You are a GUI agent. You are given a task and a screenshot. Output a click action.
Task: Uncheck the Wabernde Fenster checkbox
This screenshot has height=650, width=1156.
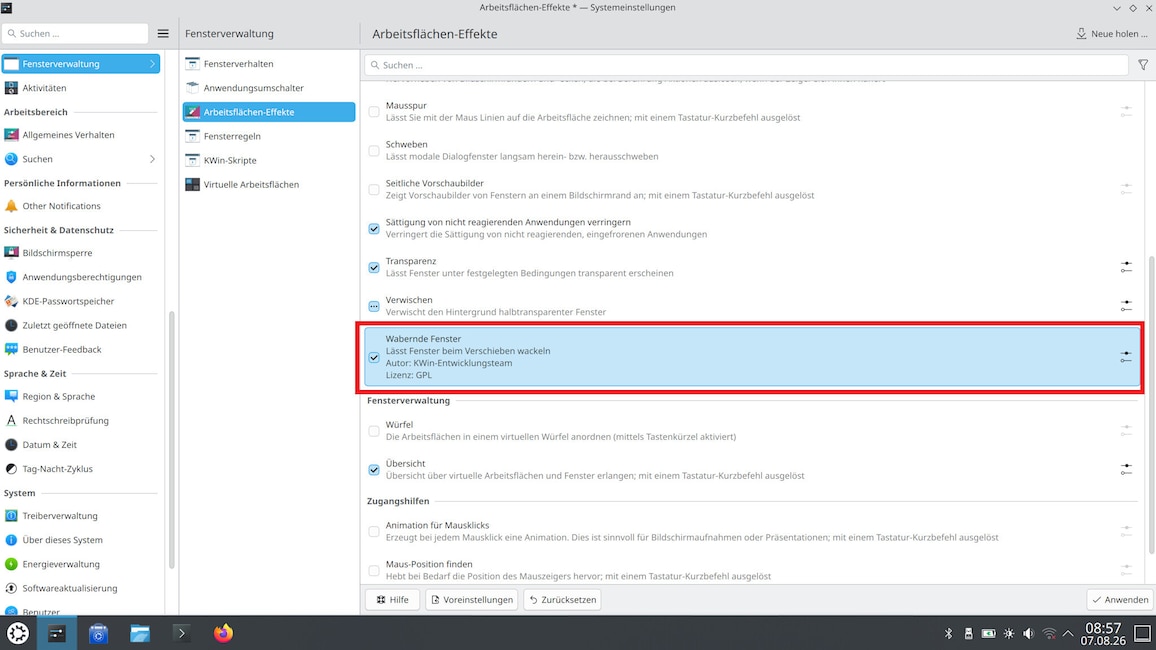374,357
